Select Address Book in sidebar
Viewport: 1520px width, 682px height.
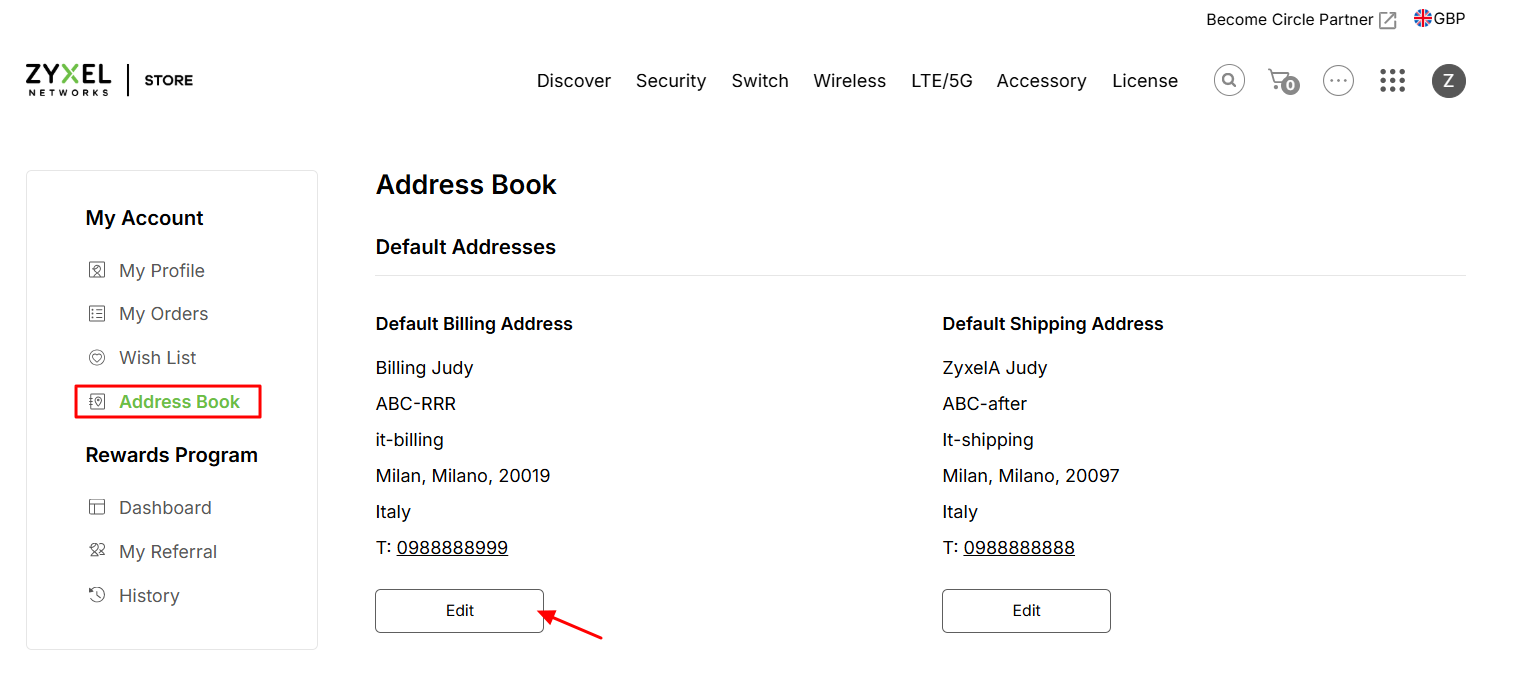[167, 401]
